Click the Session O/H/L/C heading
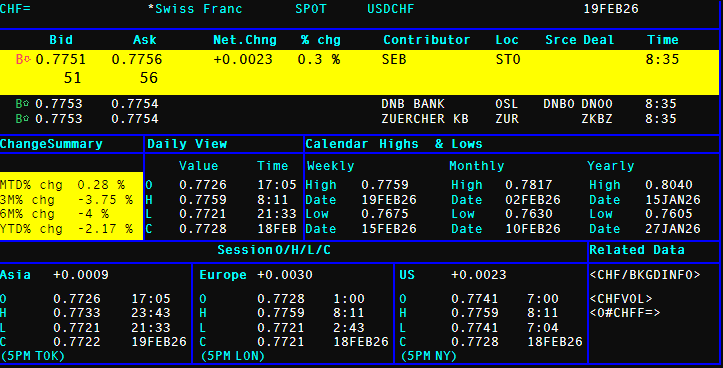This screenshot has height=368, width=723. pos(274,250)
